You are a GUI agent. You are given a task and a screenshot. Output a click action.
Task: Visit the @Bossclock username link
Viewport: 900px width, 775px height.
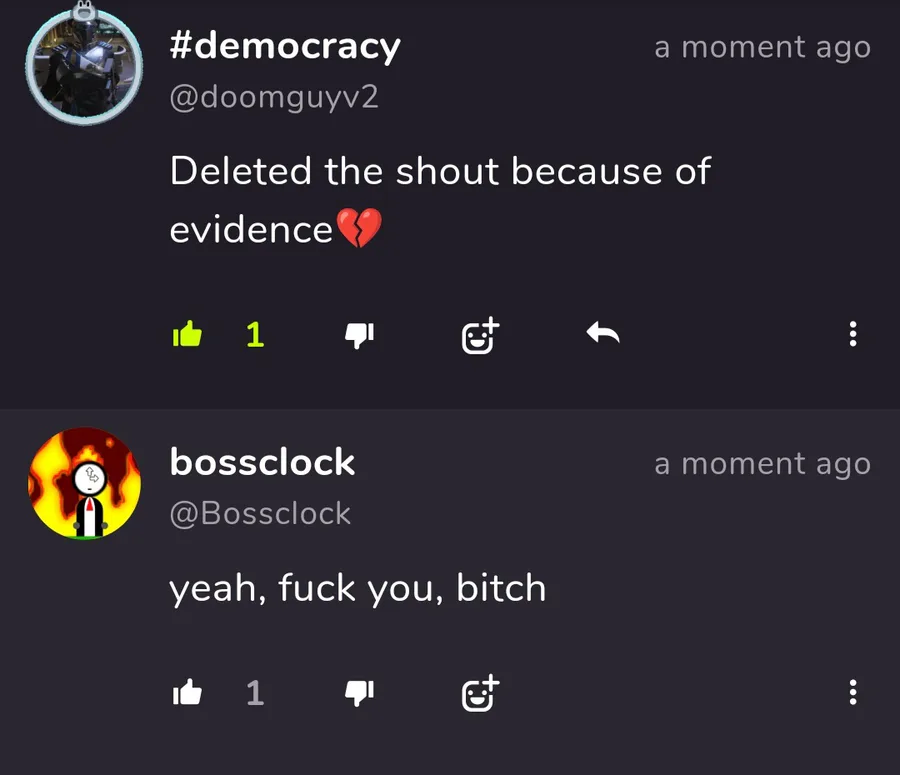point(260,513)
